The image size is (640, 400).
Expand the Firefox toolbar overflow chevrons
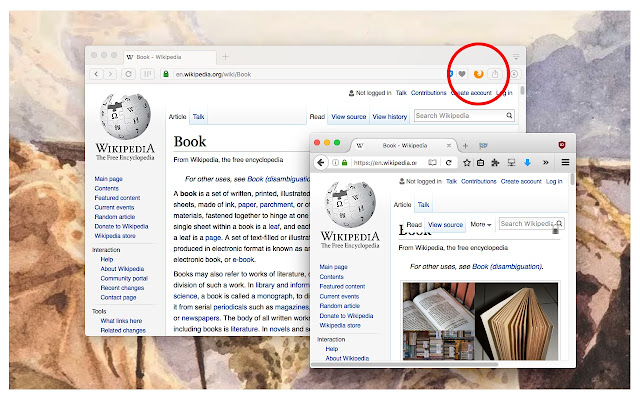(x=545, y=162)
